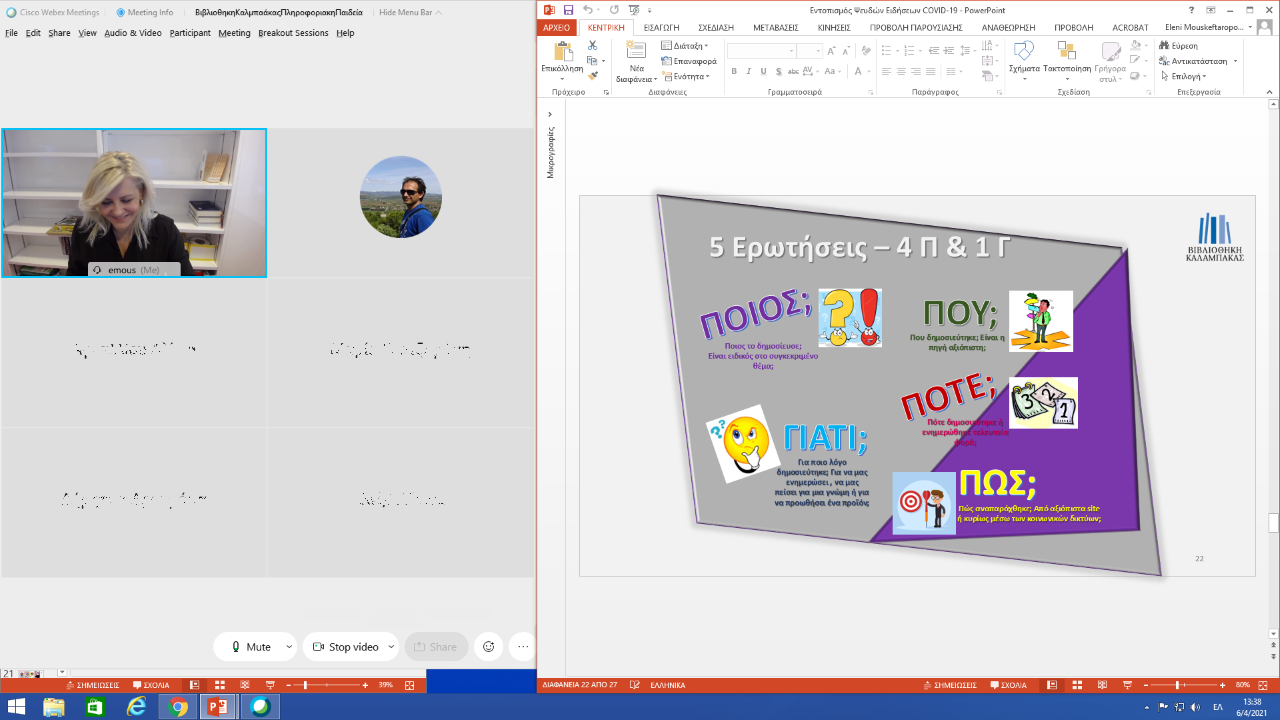Click the Εύρεση find icon
This screenshot has height=720, width=1280.
(1178, 46)
